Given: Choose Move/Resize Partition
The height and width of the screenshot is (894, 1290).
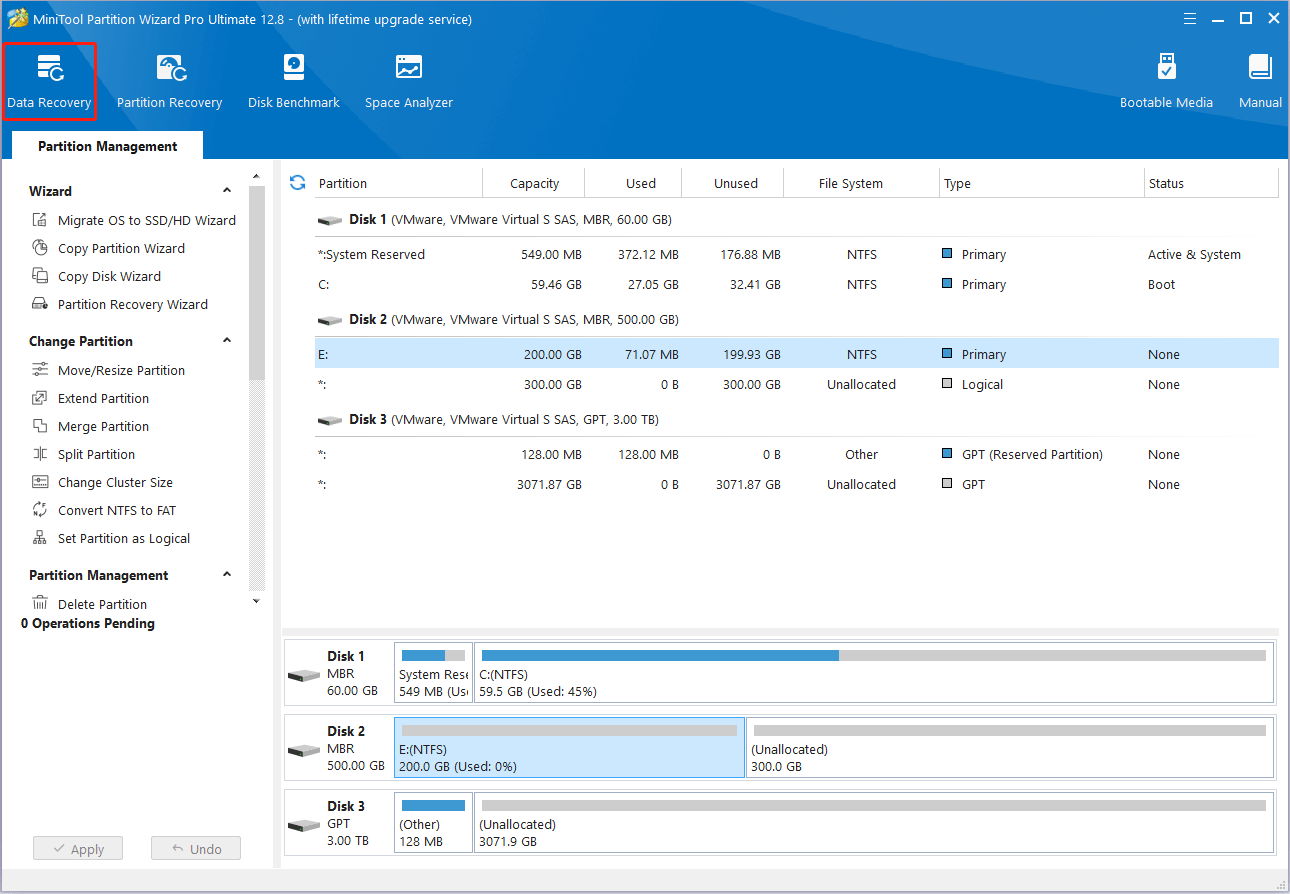Looking at the screenshot, I should click(108, 370).
